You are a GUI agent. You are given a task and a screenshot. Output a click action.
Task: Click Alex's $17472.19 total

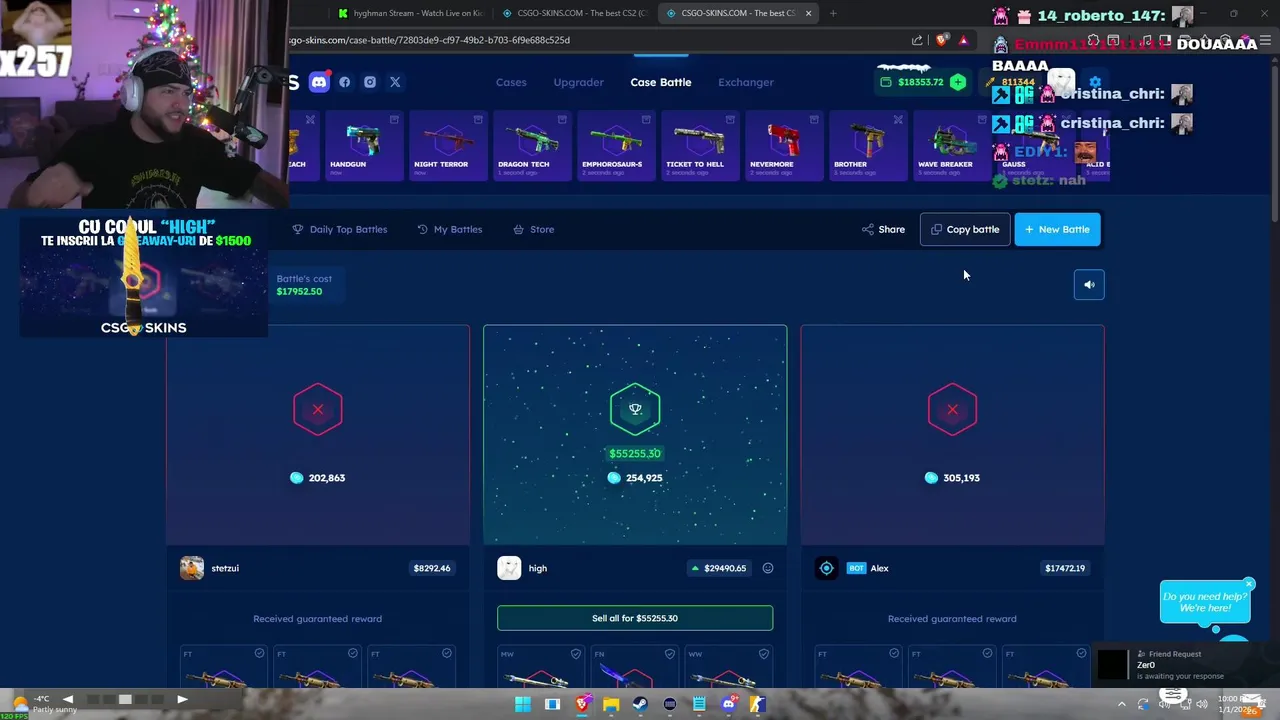[1065, 568]
